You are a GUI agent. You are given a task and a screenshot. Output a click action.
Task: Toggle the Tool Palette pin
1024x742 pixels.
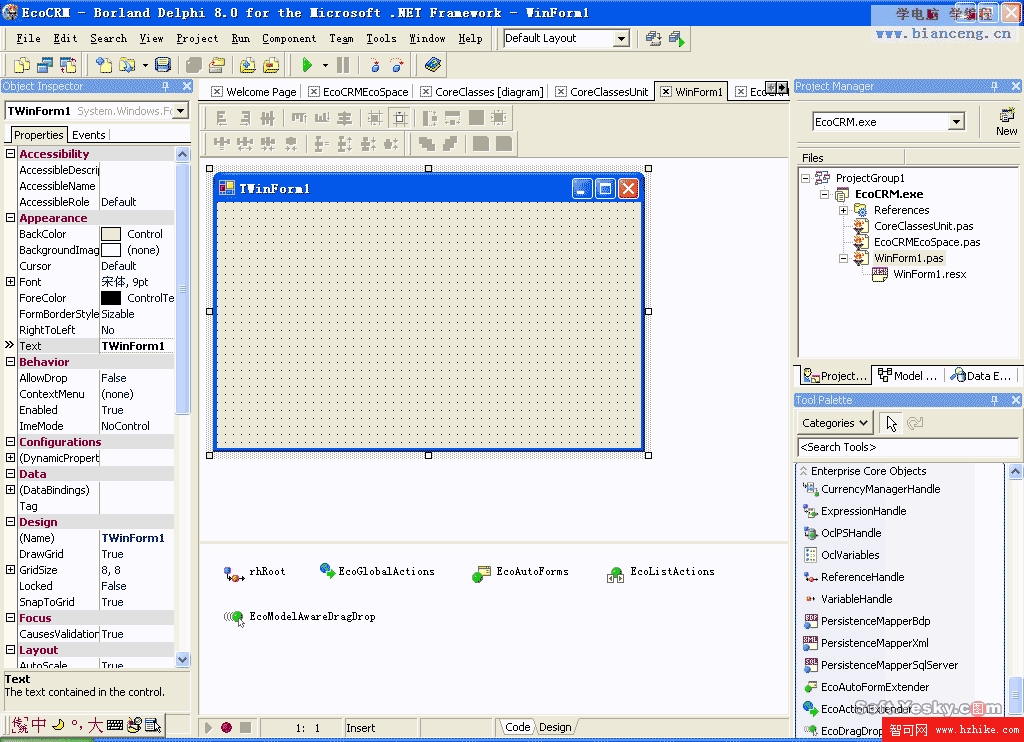click(995, 400)
